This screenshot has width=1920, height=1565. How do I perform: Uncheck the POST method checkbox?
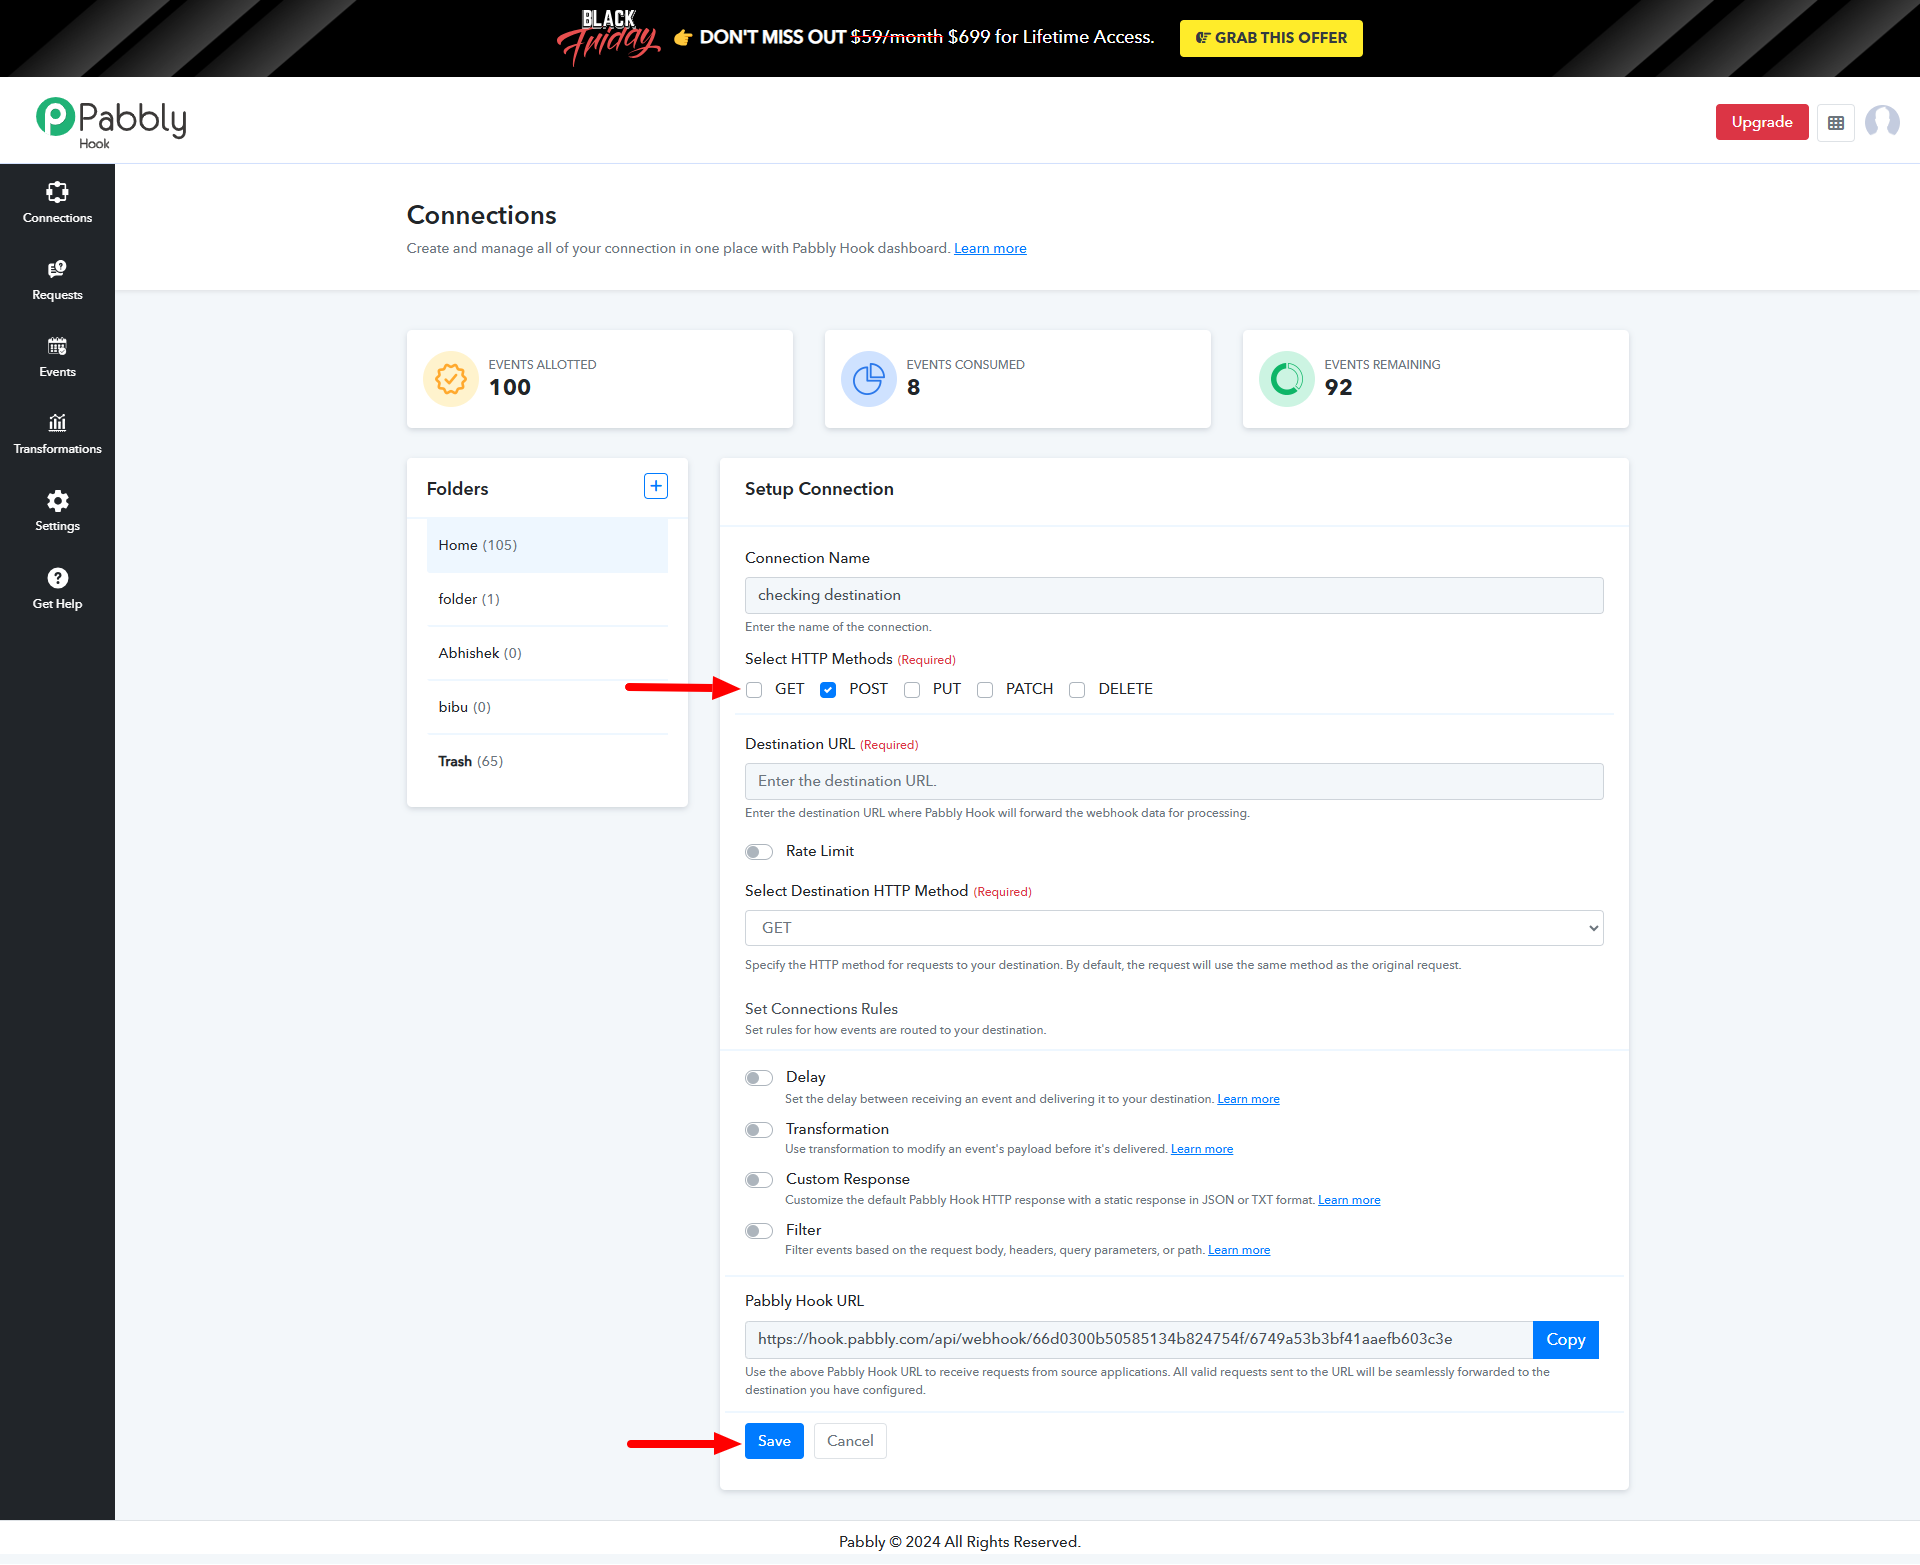click(828, 690)
